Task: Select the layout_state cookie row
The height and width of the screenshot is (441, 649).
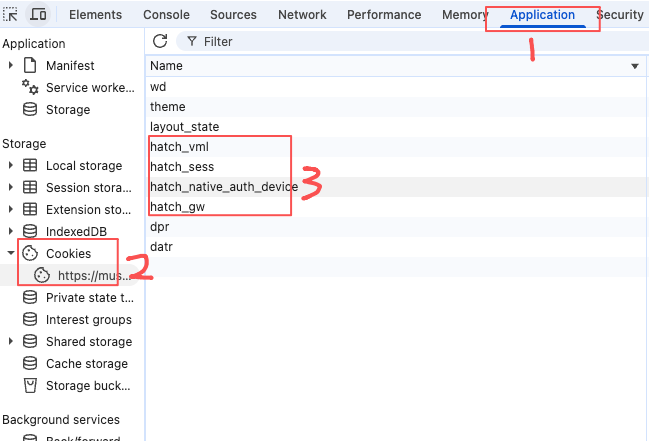Action: click(x=396, y=127)
